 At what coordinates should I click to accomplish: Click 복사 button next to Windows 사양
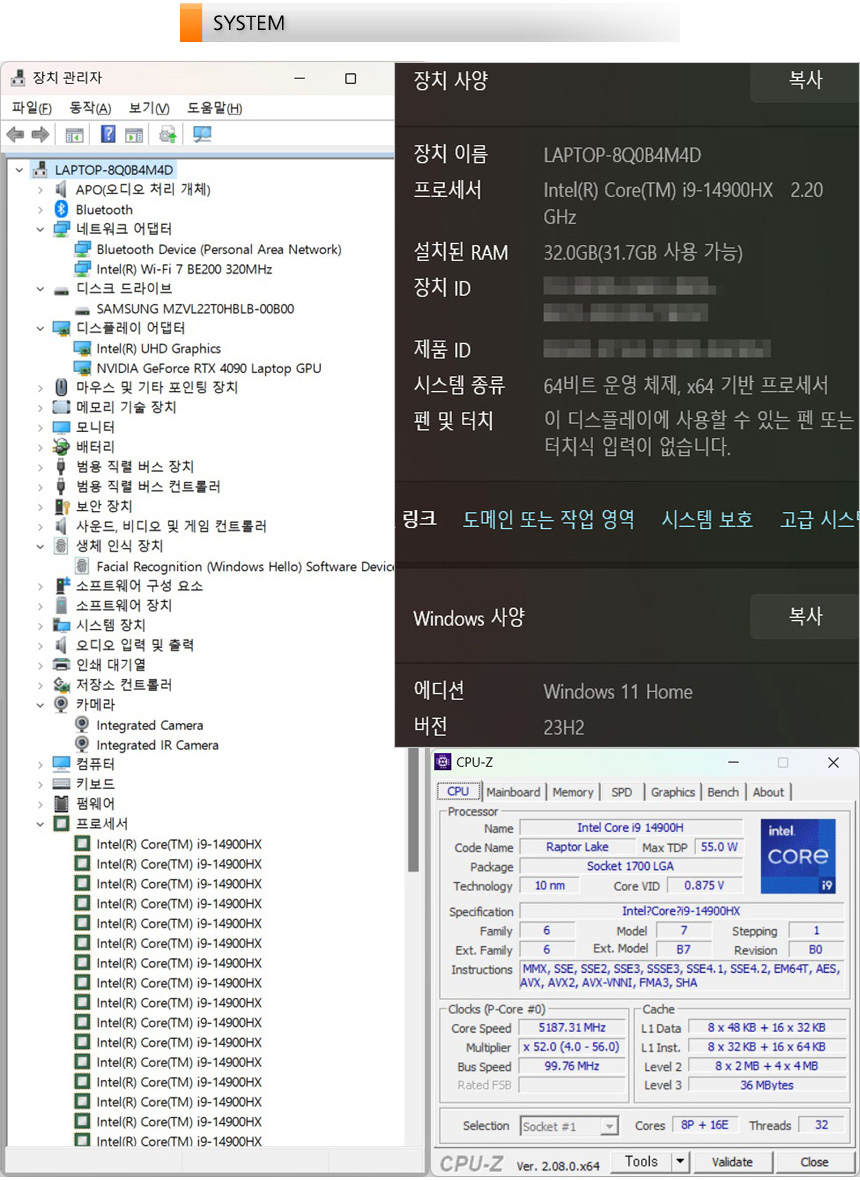(x=805, y=616)
